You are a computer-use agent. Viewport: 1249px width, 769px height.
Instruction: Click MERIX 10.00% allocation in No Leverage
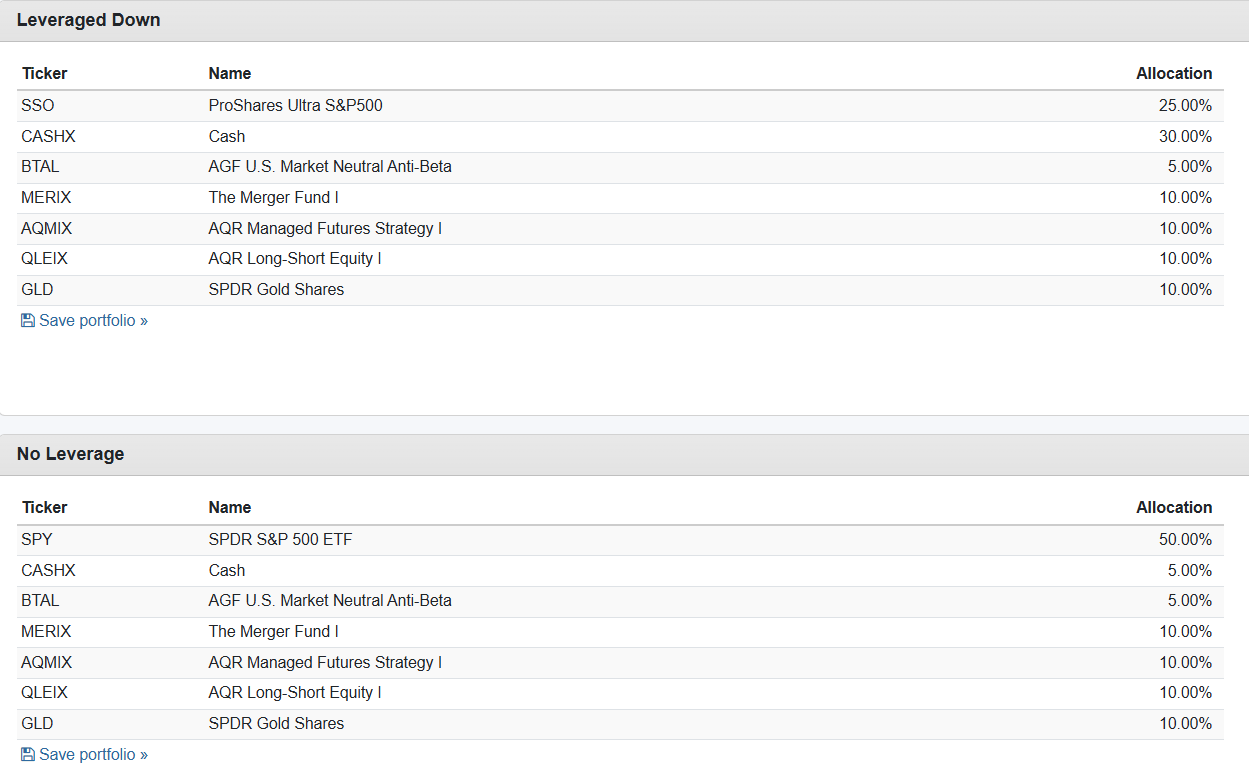1185,631
